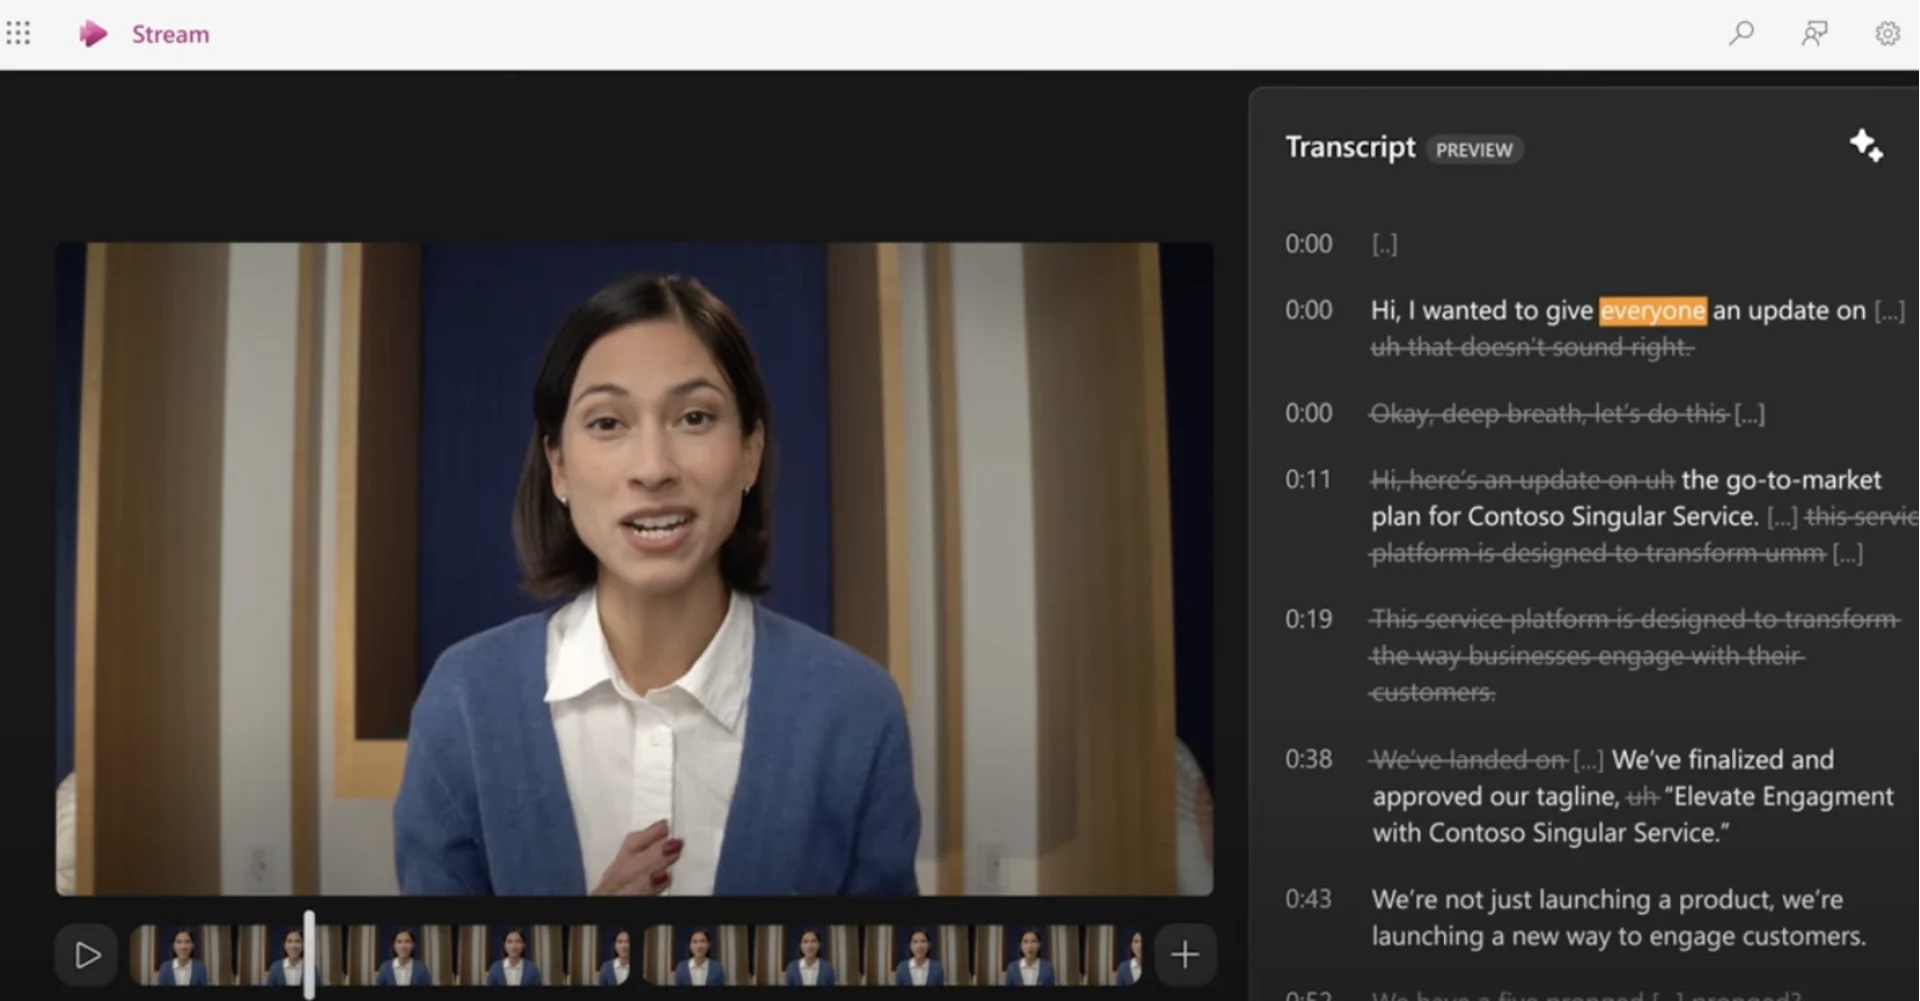Click the Stream logo icon
The image size is (1920, 1001).
(x=93, y=33)
